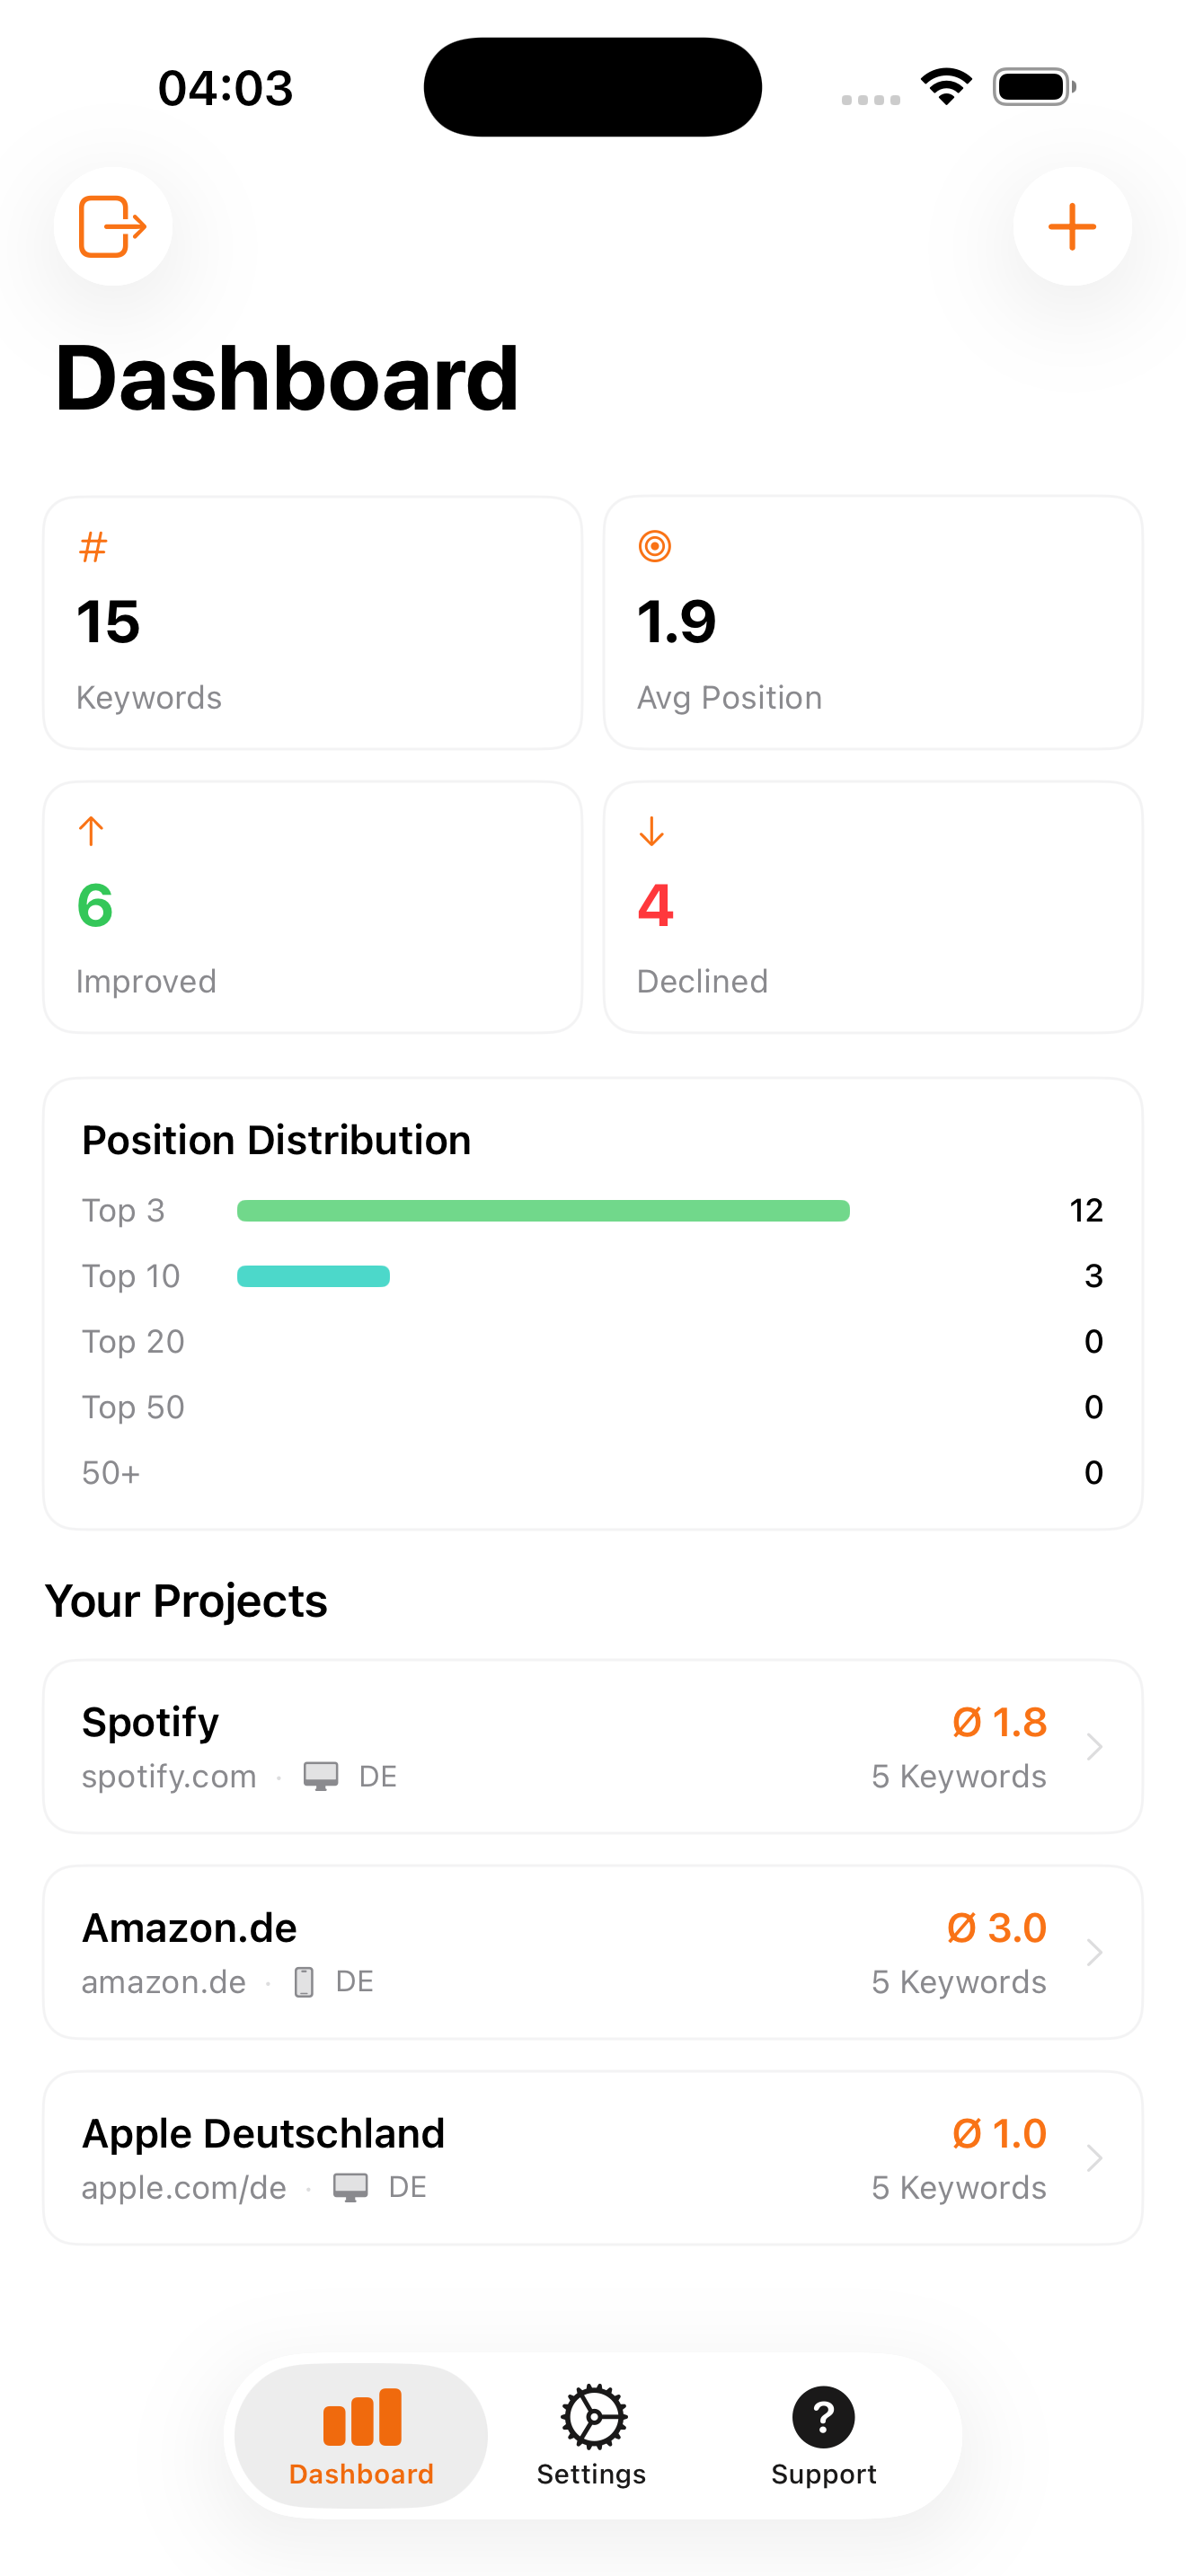Select the Keywords stat card
This screenshot has height=2576, width=1186.
(x=313, y=622)
